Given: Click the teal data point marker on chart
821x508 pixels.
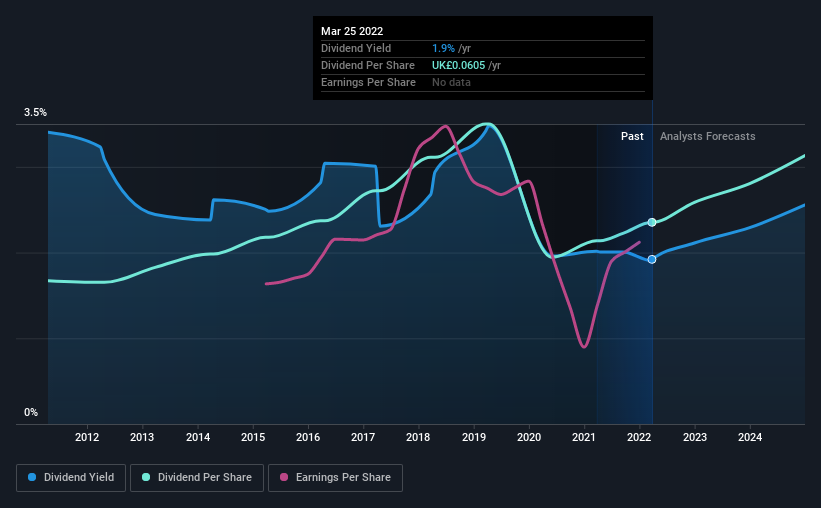Looking at the screenshot, I should click(x=652, y=223).
